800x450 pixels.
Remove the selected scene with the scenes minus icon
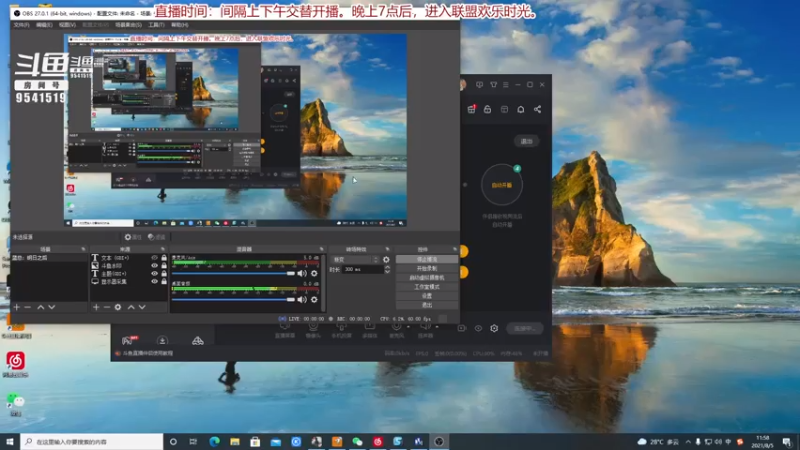[x=28, y=307]
